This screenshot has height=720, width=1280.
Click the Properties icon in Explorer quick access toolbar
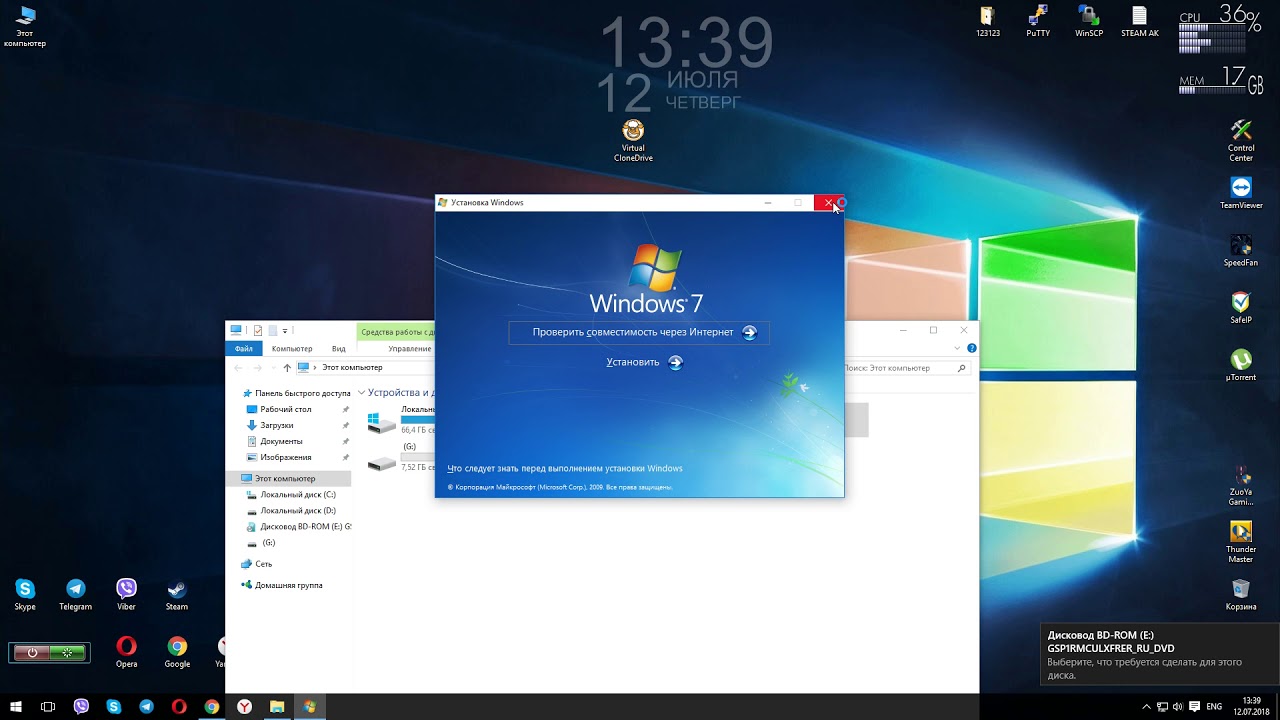(x=258, y=330)
